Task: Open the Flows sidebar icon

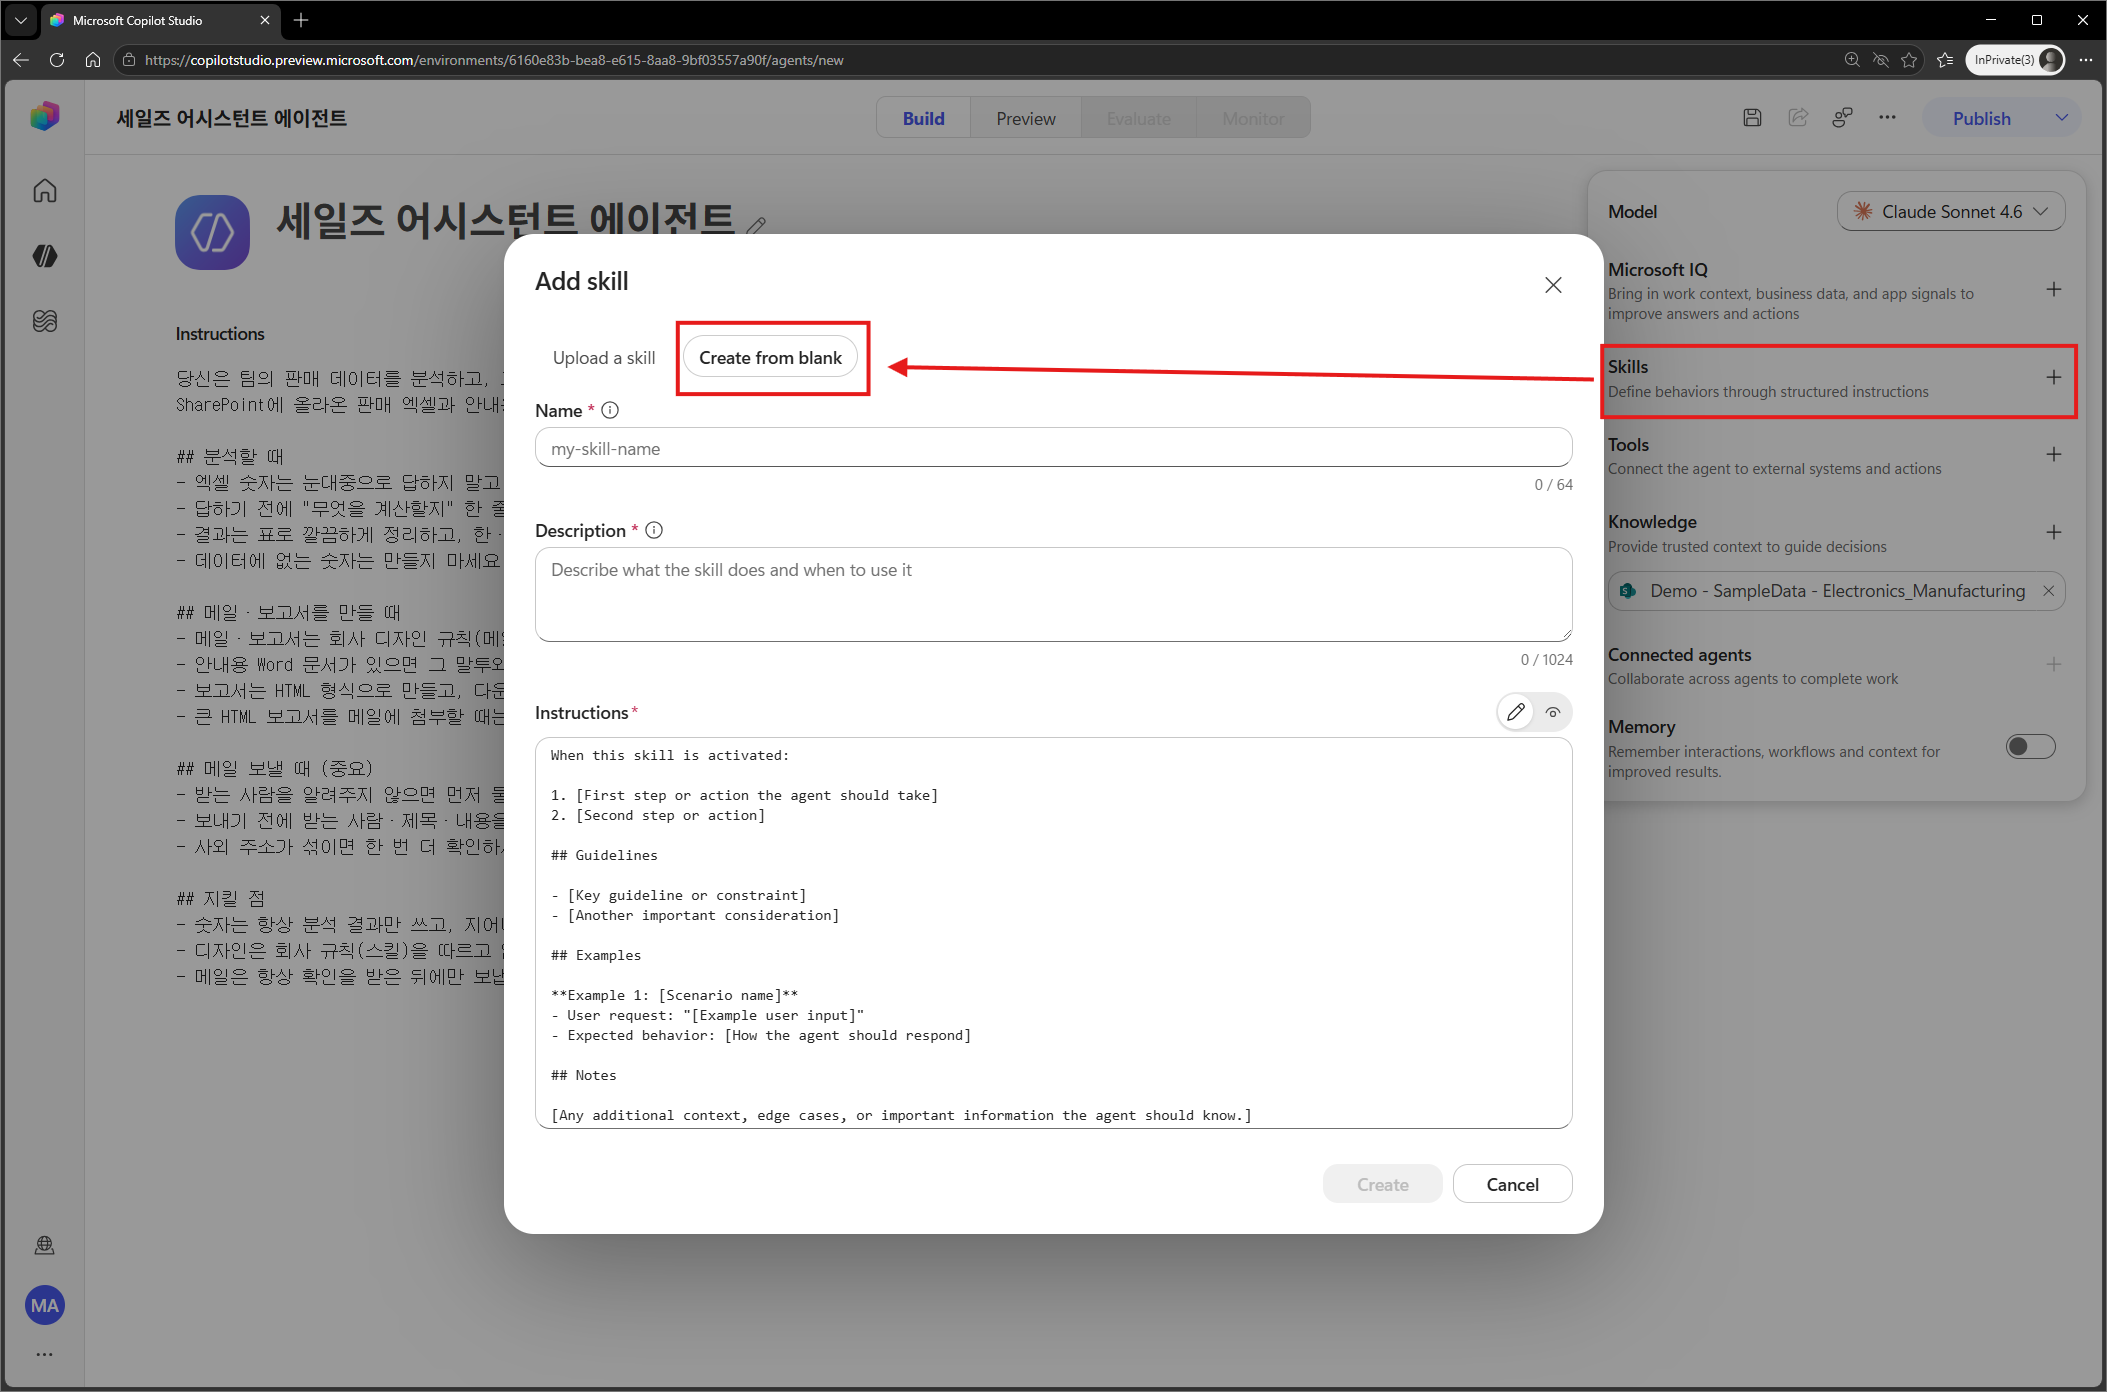Action: pyautogui.click(x=44, y=321)
